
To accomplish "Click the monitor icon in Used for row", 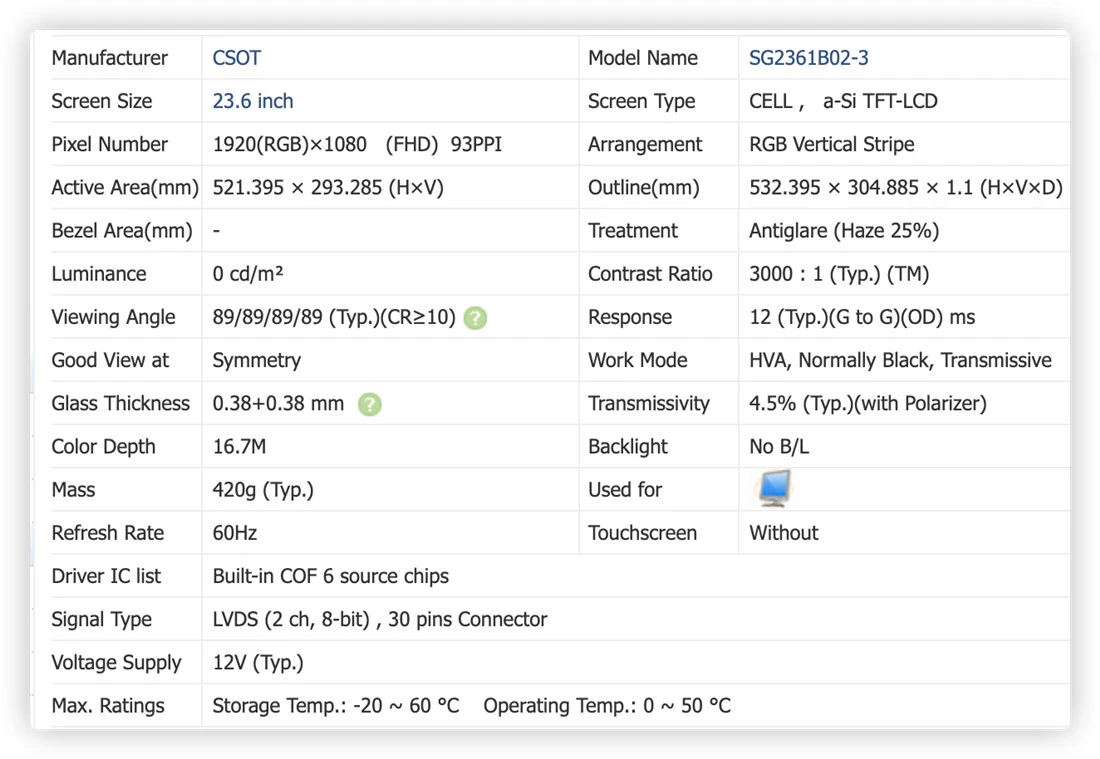I will (774, 488).
